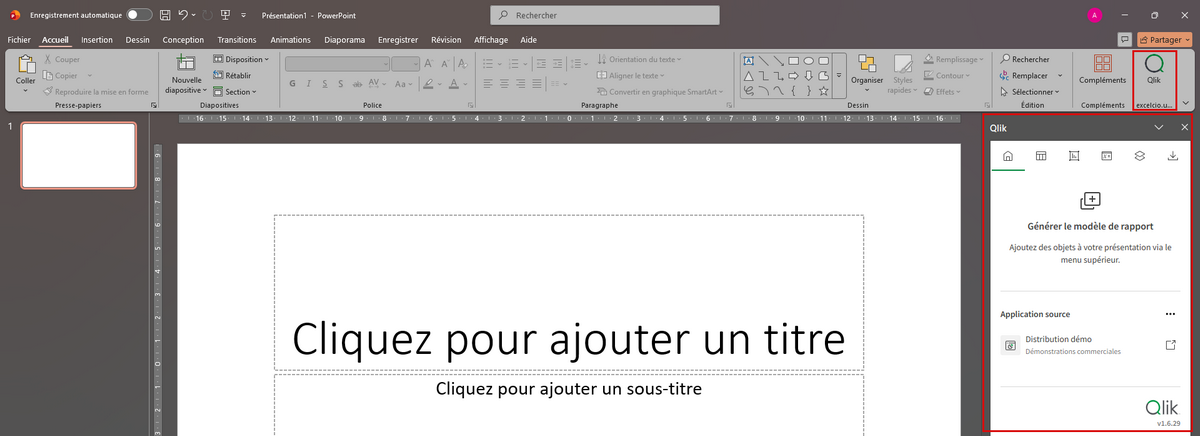1200x436 pixels.
Task: Click the Undo arrow icon
Action: [181, 15]
